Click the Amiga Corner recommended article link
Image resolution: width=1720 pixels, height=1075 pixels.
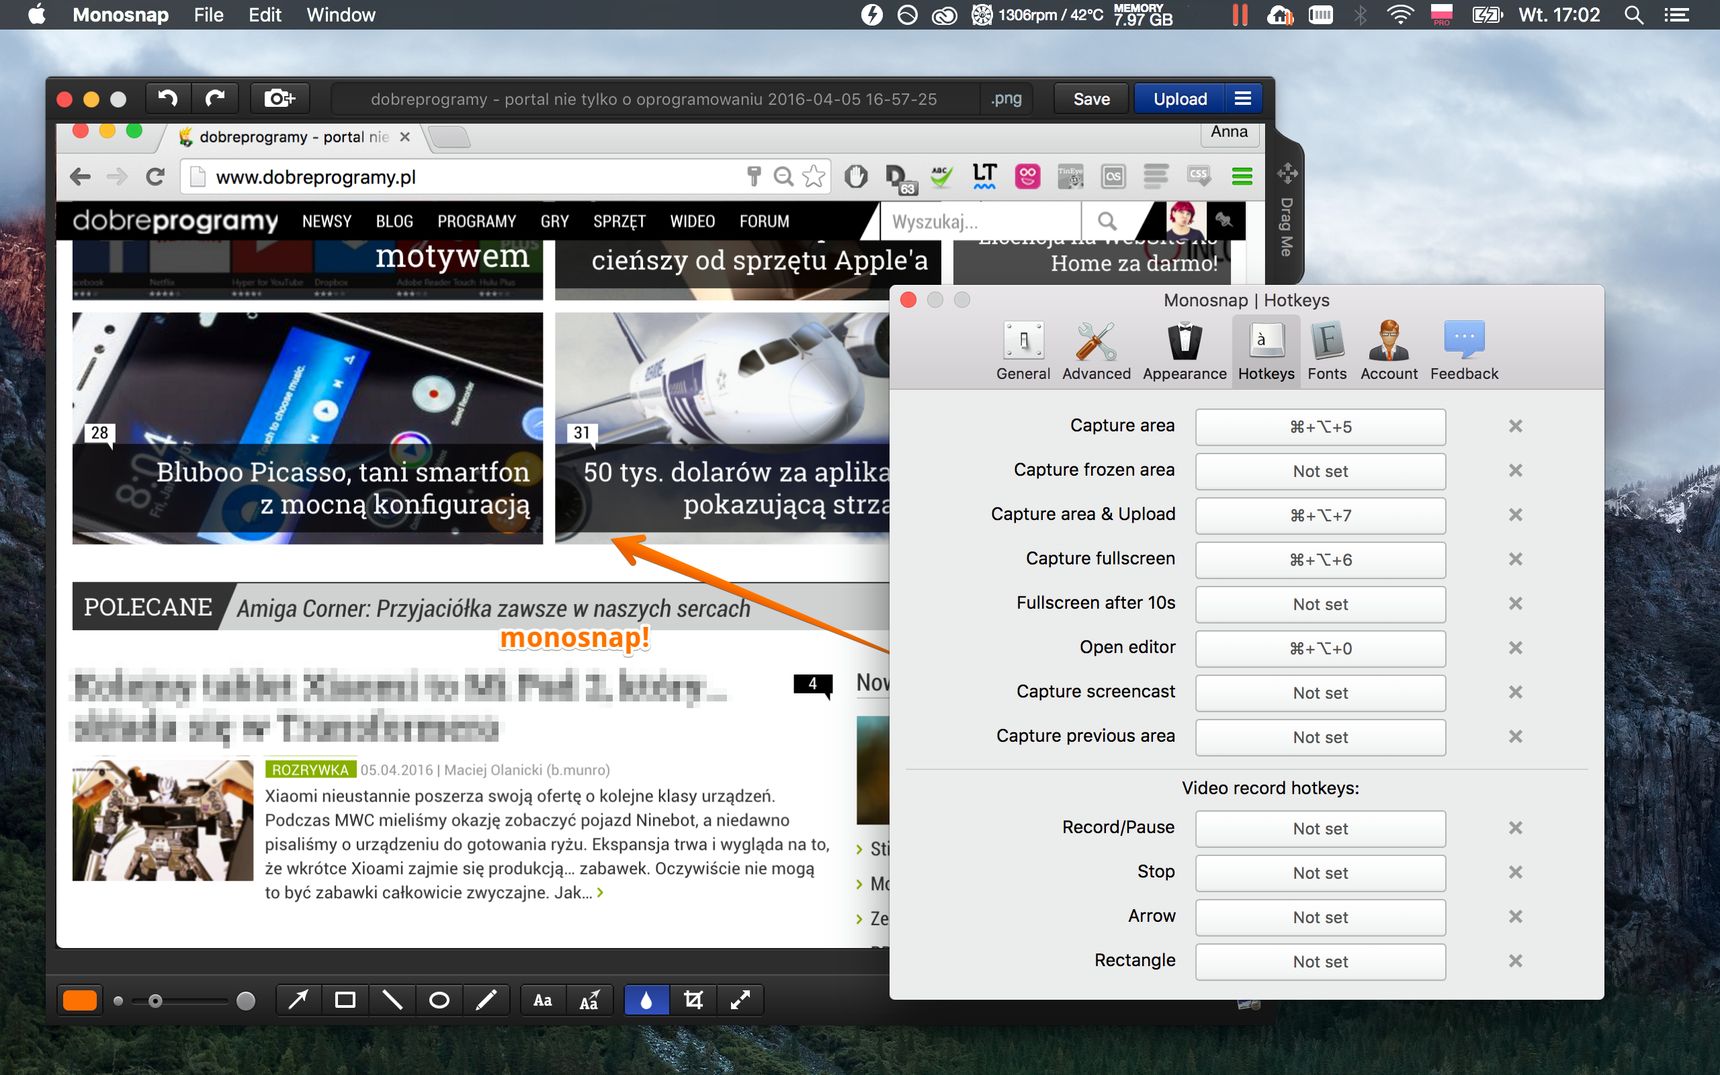click(x=493, y=608)
